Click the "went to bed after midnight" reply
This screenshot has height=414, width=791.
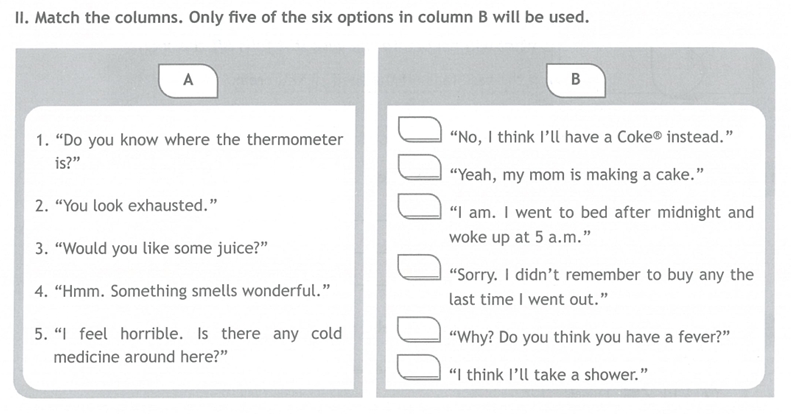[601, 224]
